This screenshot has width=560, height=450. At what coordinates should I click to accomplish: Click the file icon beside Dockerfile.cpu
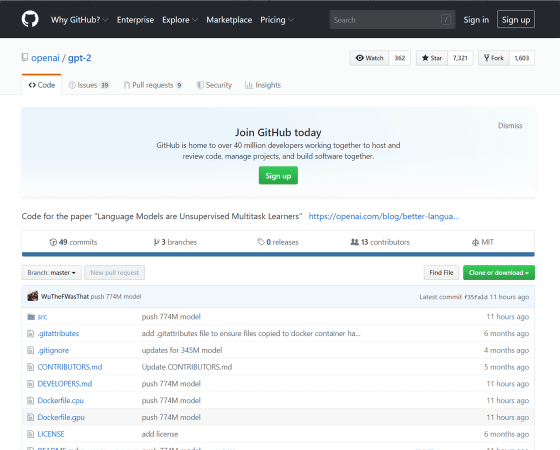pos(31,401)
